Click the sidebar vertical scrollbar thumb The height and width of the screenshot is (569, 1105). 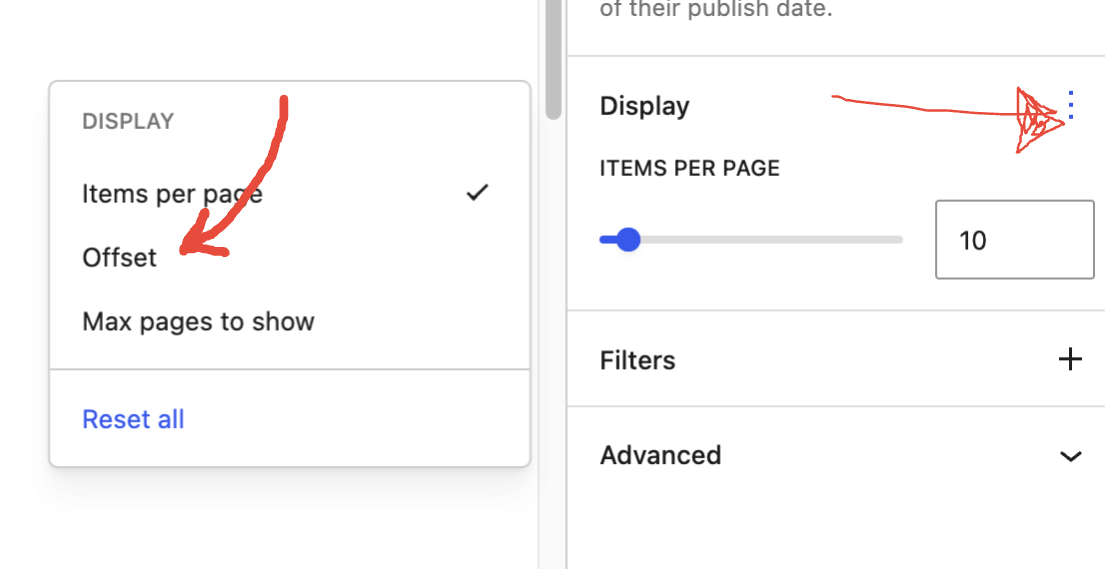coord(554,60)
